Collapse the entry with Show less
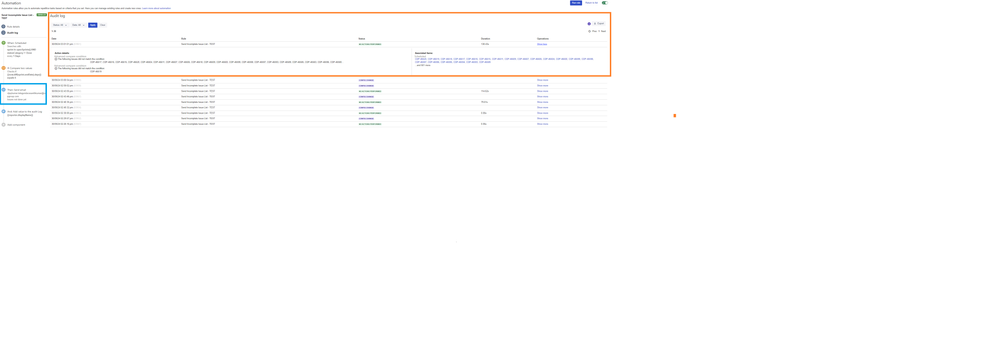 tap(542, 44)
